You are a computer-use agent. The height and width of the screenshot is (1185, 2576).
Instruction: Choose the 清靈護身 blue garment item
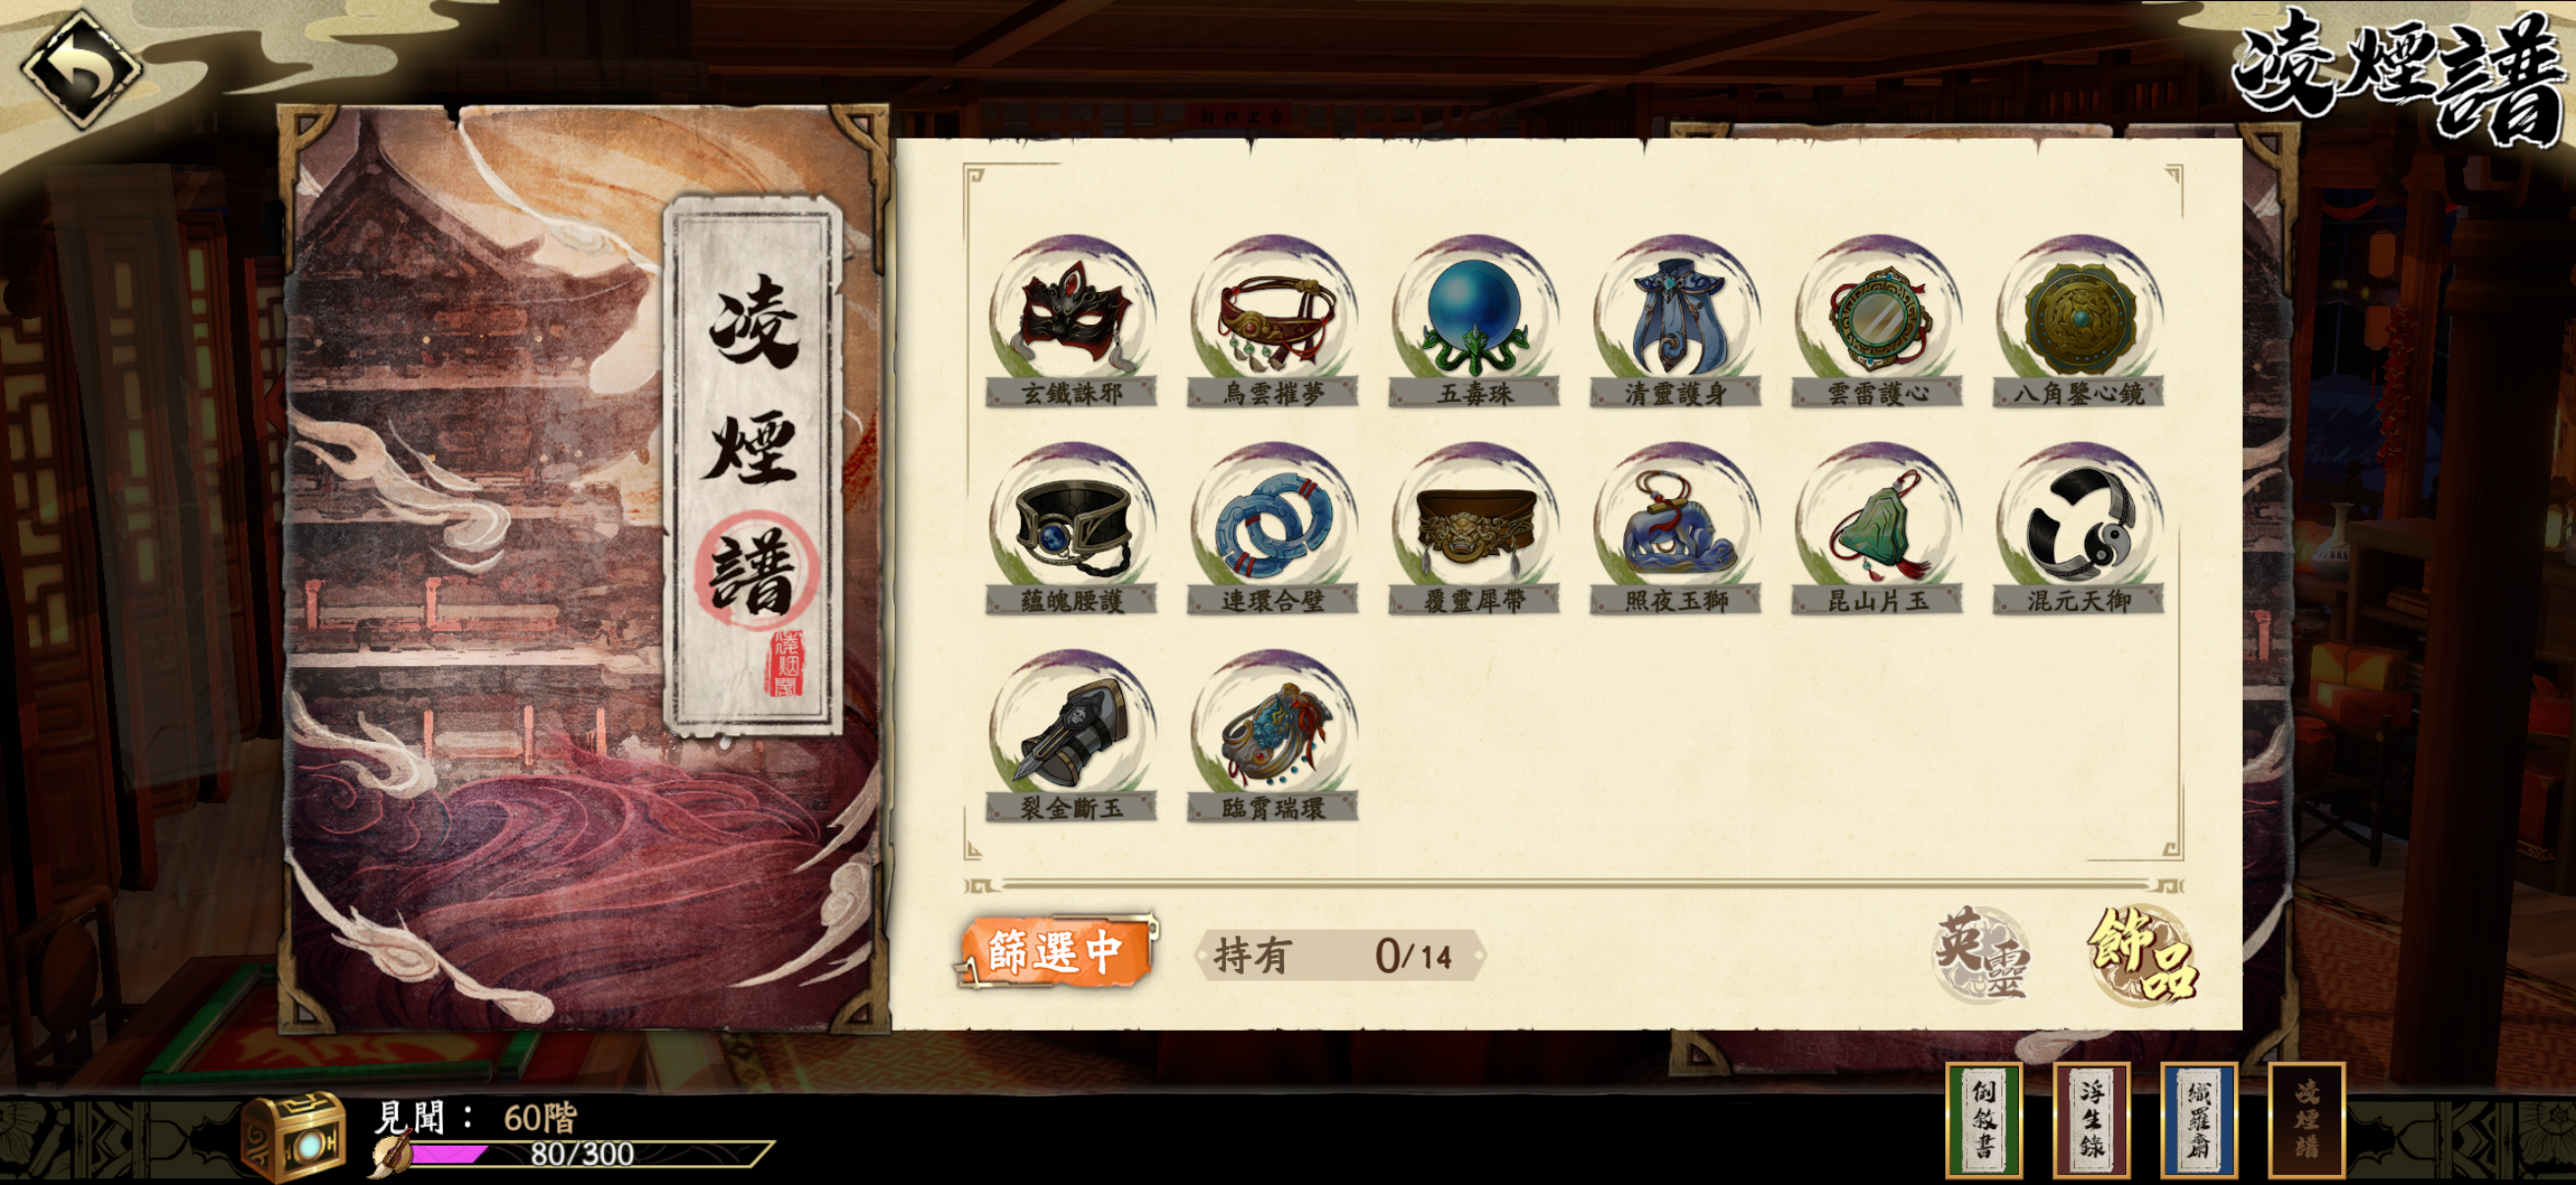pyautogui.click(x=1676, y=321)
